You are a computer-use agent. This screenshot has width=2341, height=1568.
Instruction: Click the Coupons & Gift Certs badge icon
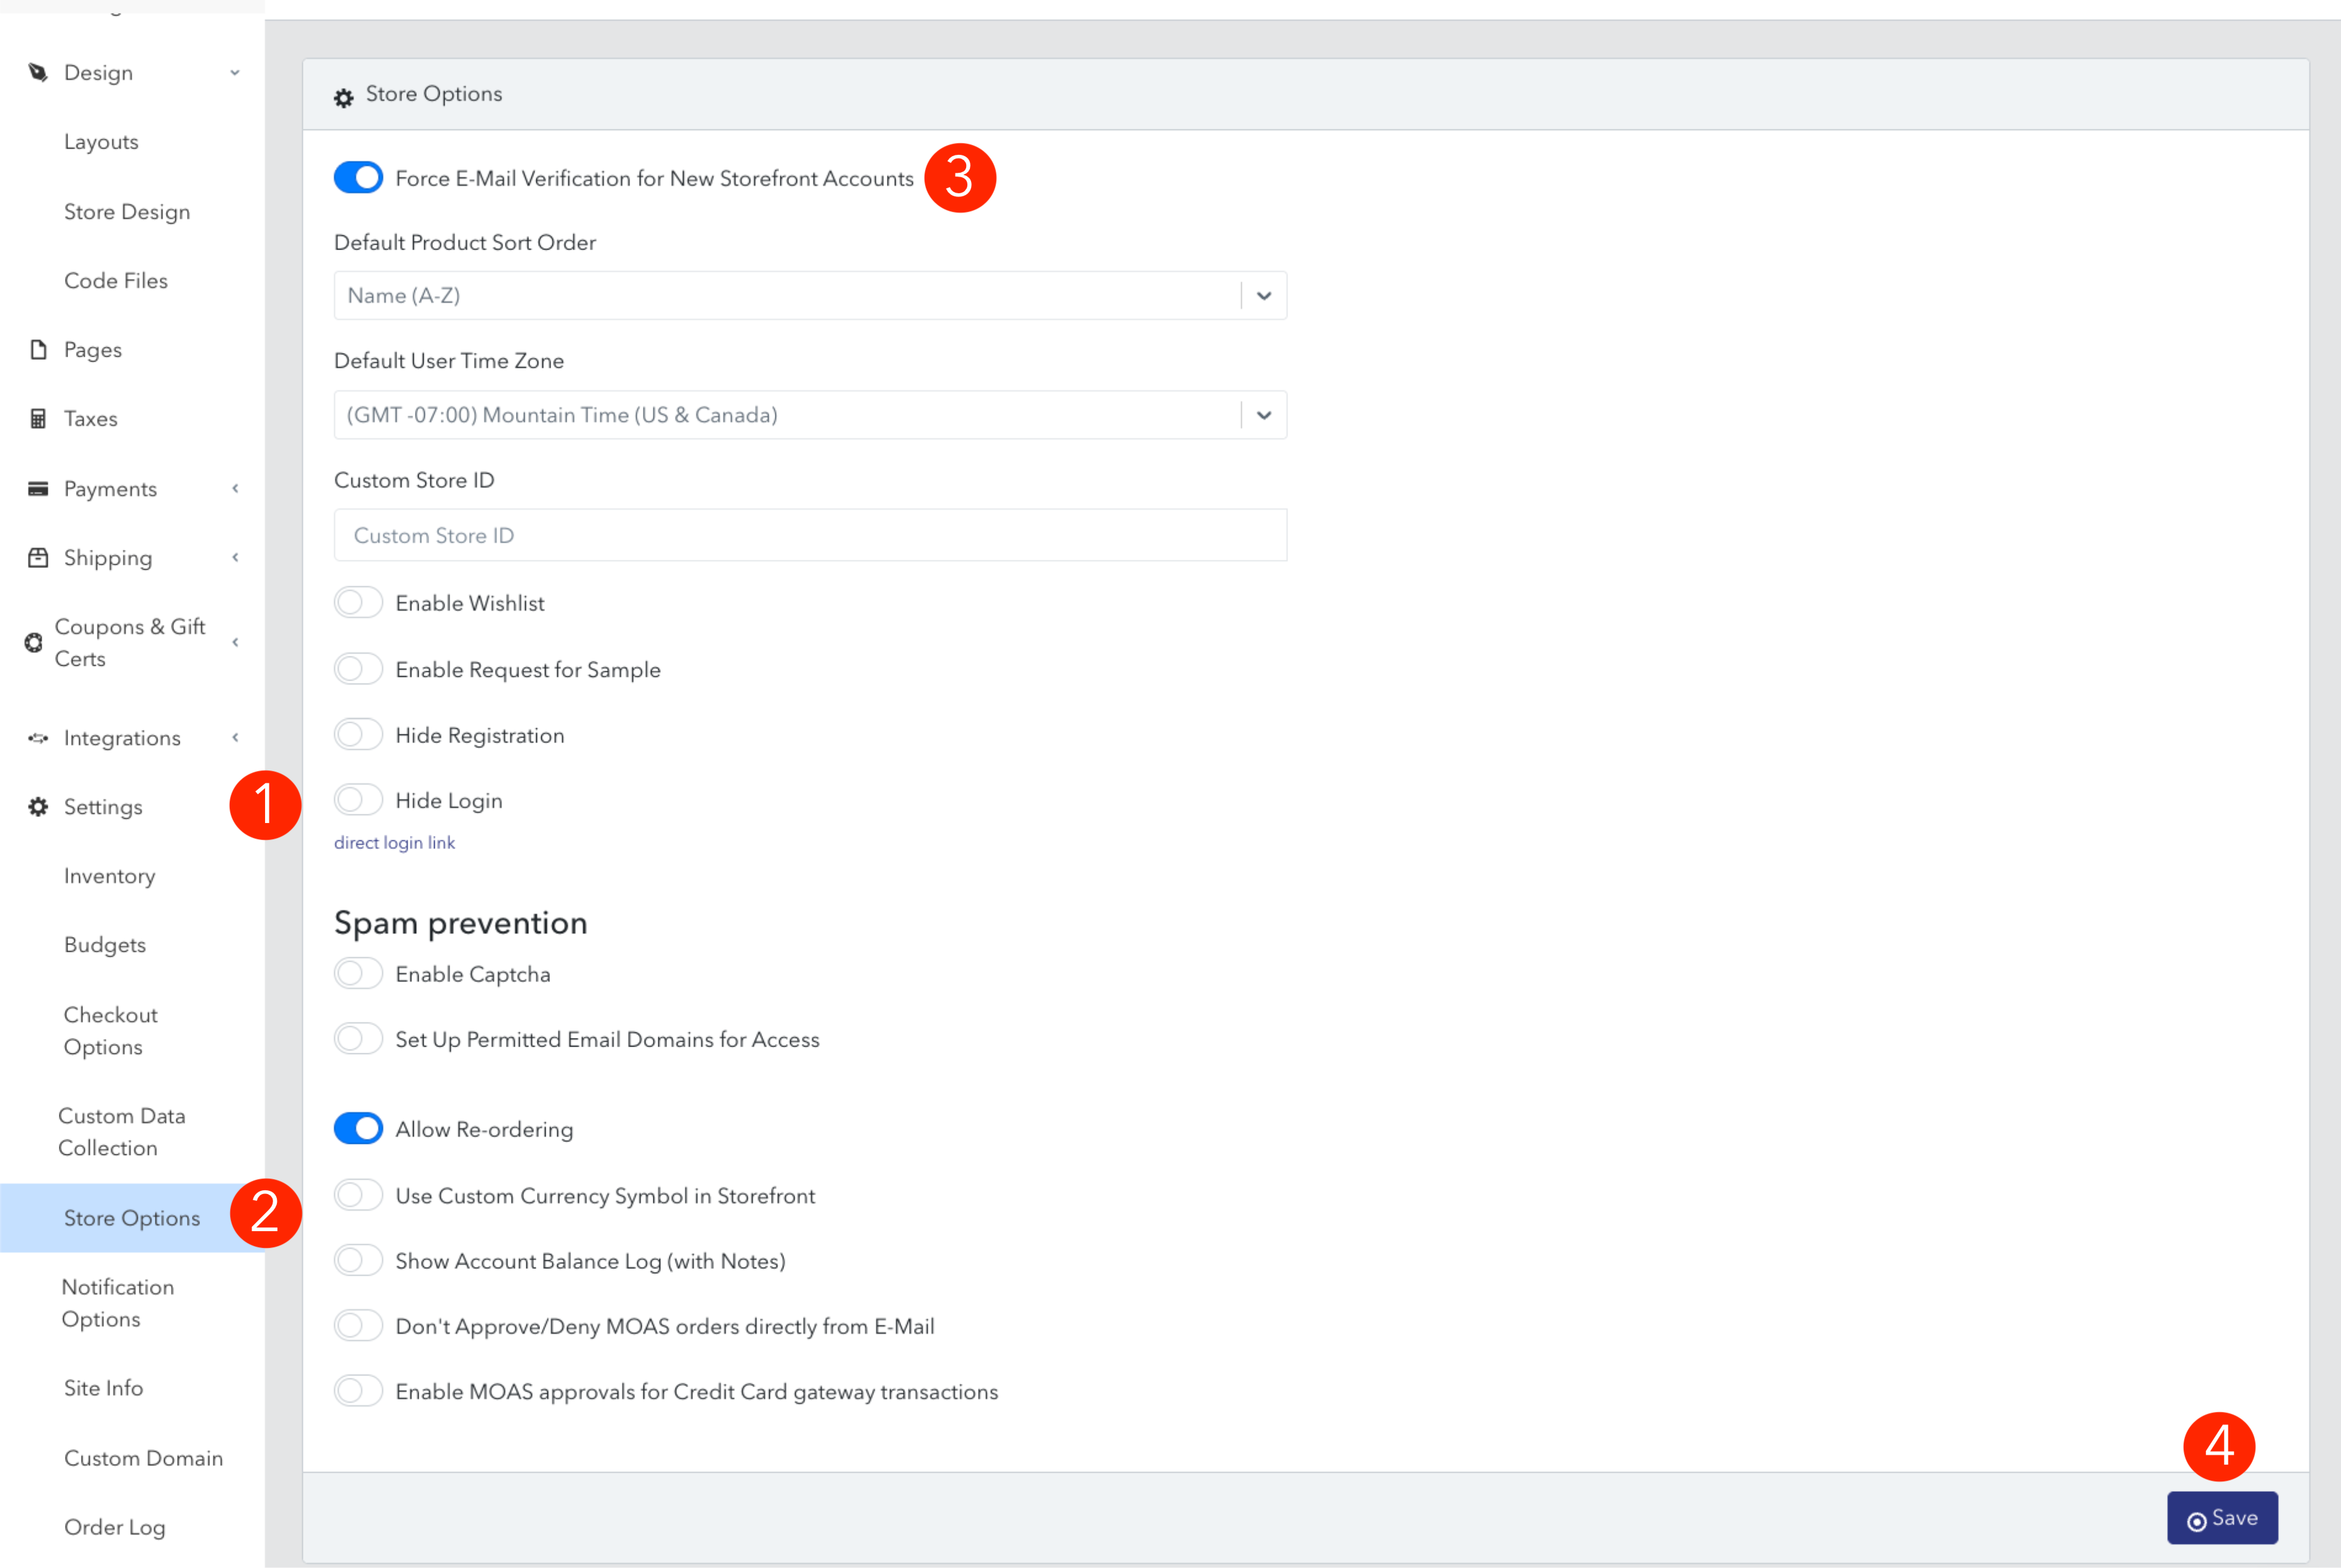(x=34, y=642)
